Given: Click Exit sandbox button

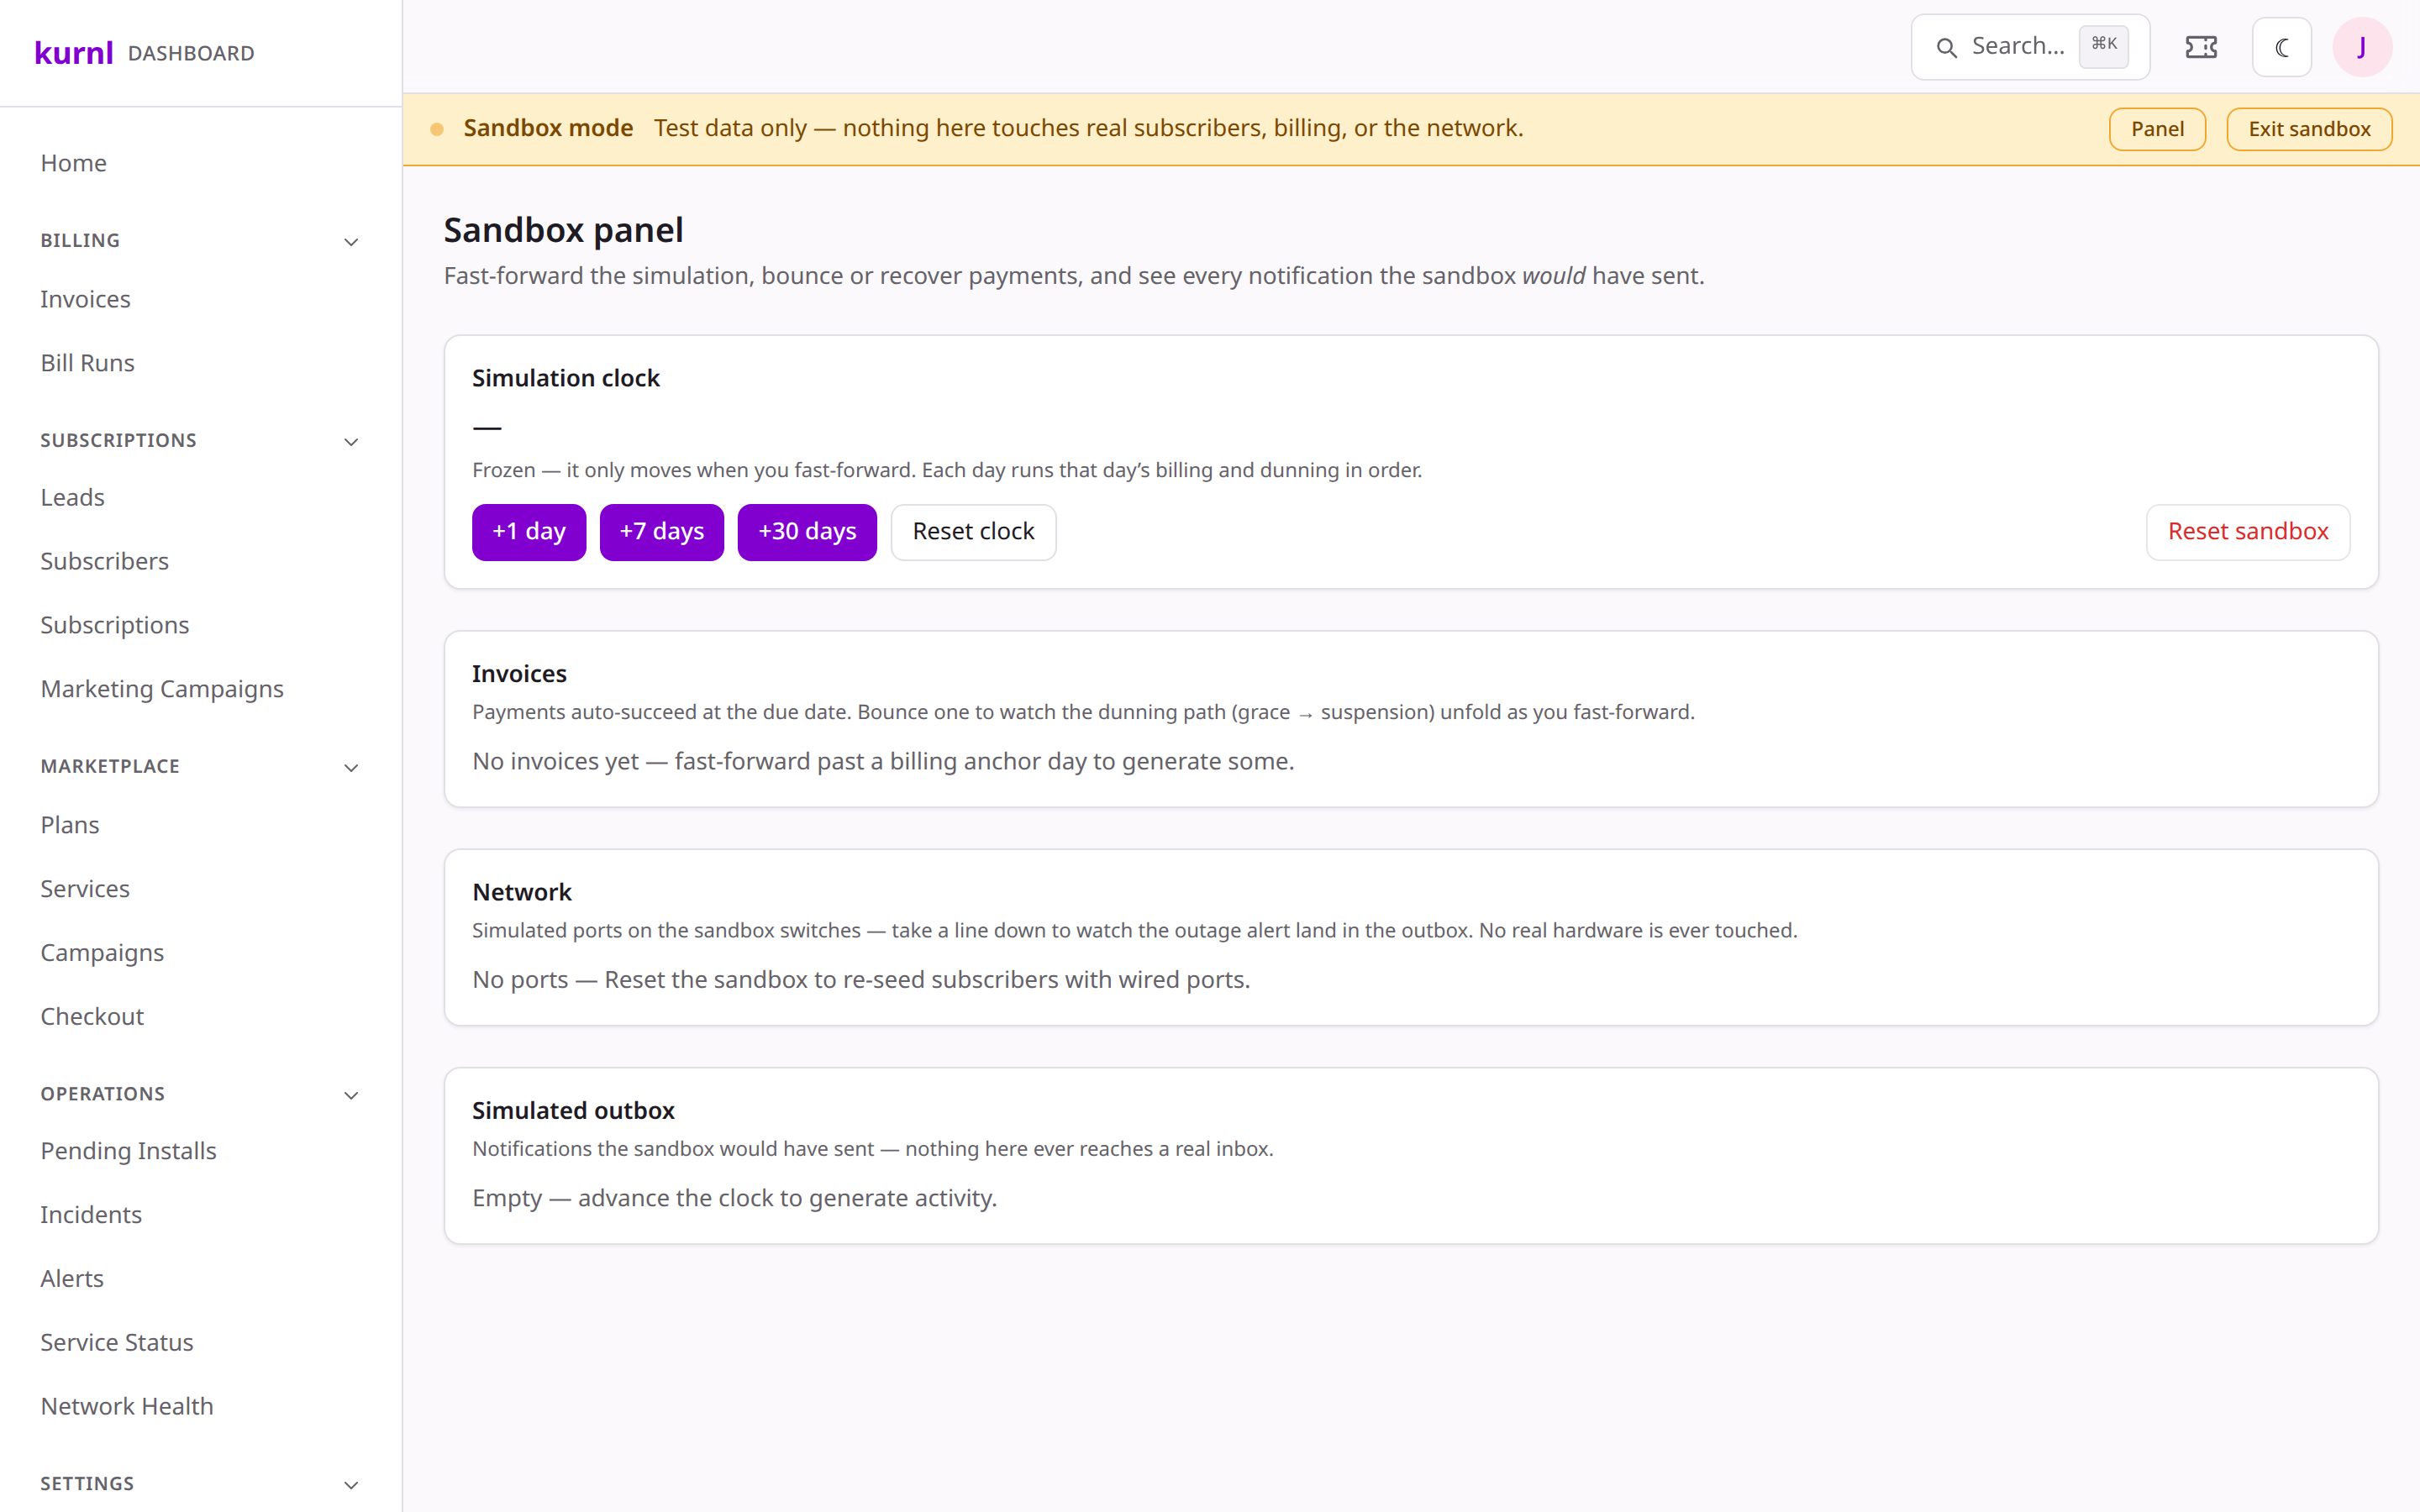Looking at the screenshot, I should [x=2309, y=129].
